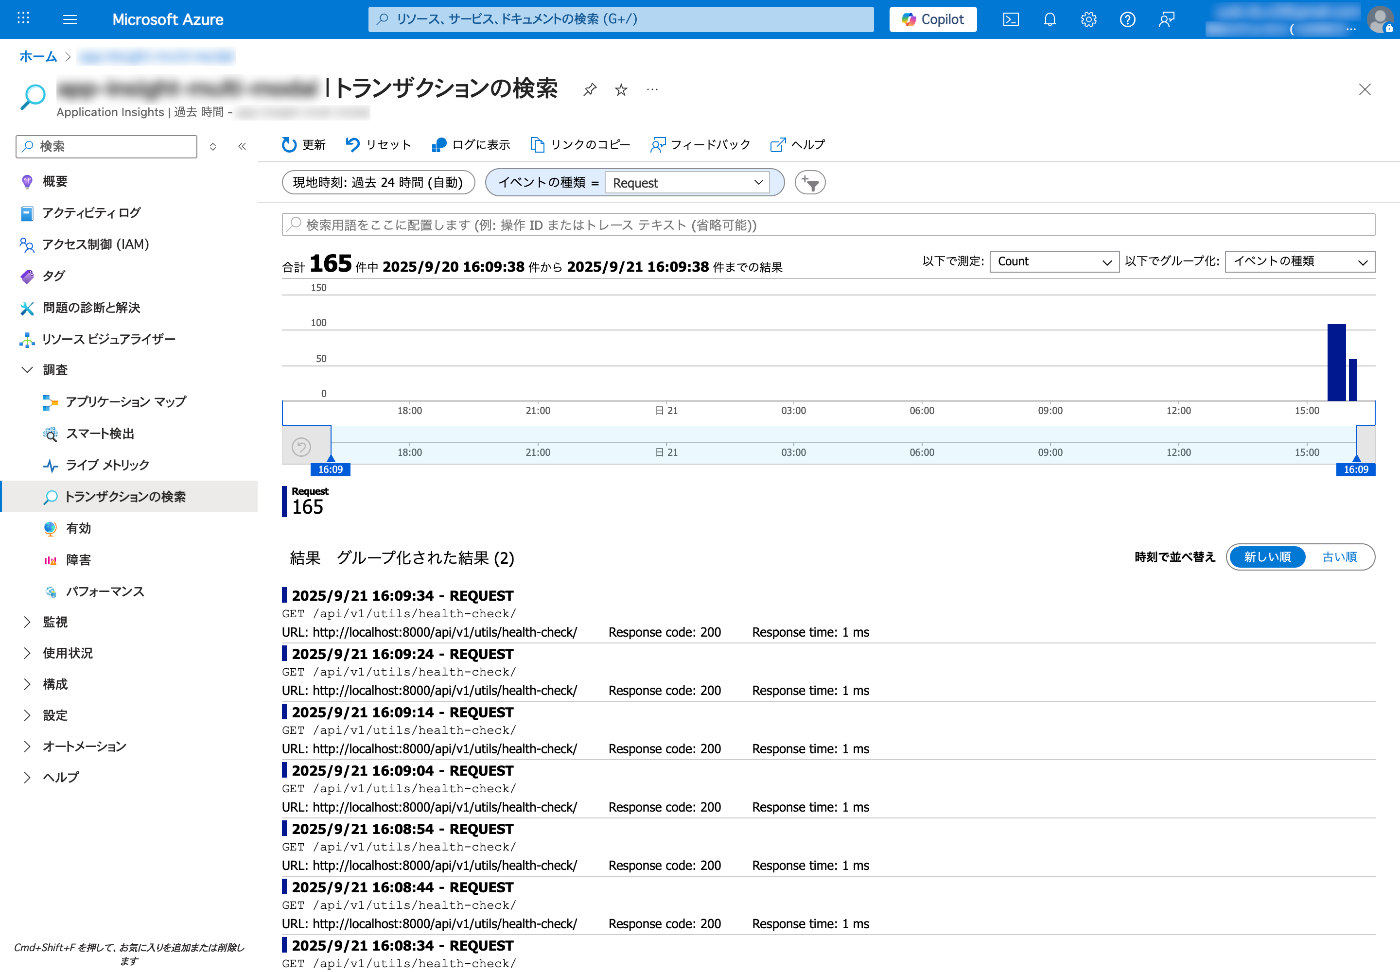The width and height of the screenshot is (1400, 972).
Task: Open the time range filter pill
Action: (x=378, y=183)
